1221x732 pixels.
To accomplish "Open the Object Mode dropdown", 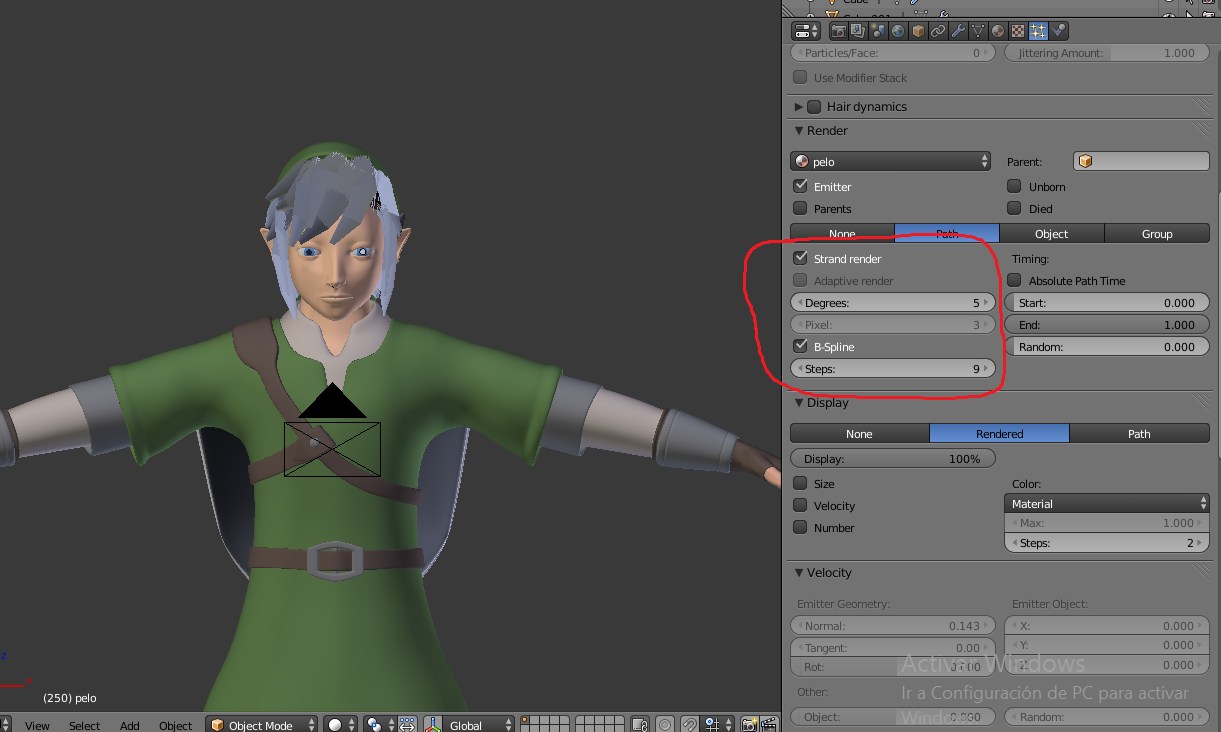I will pos(263,725).
